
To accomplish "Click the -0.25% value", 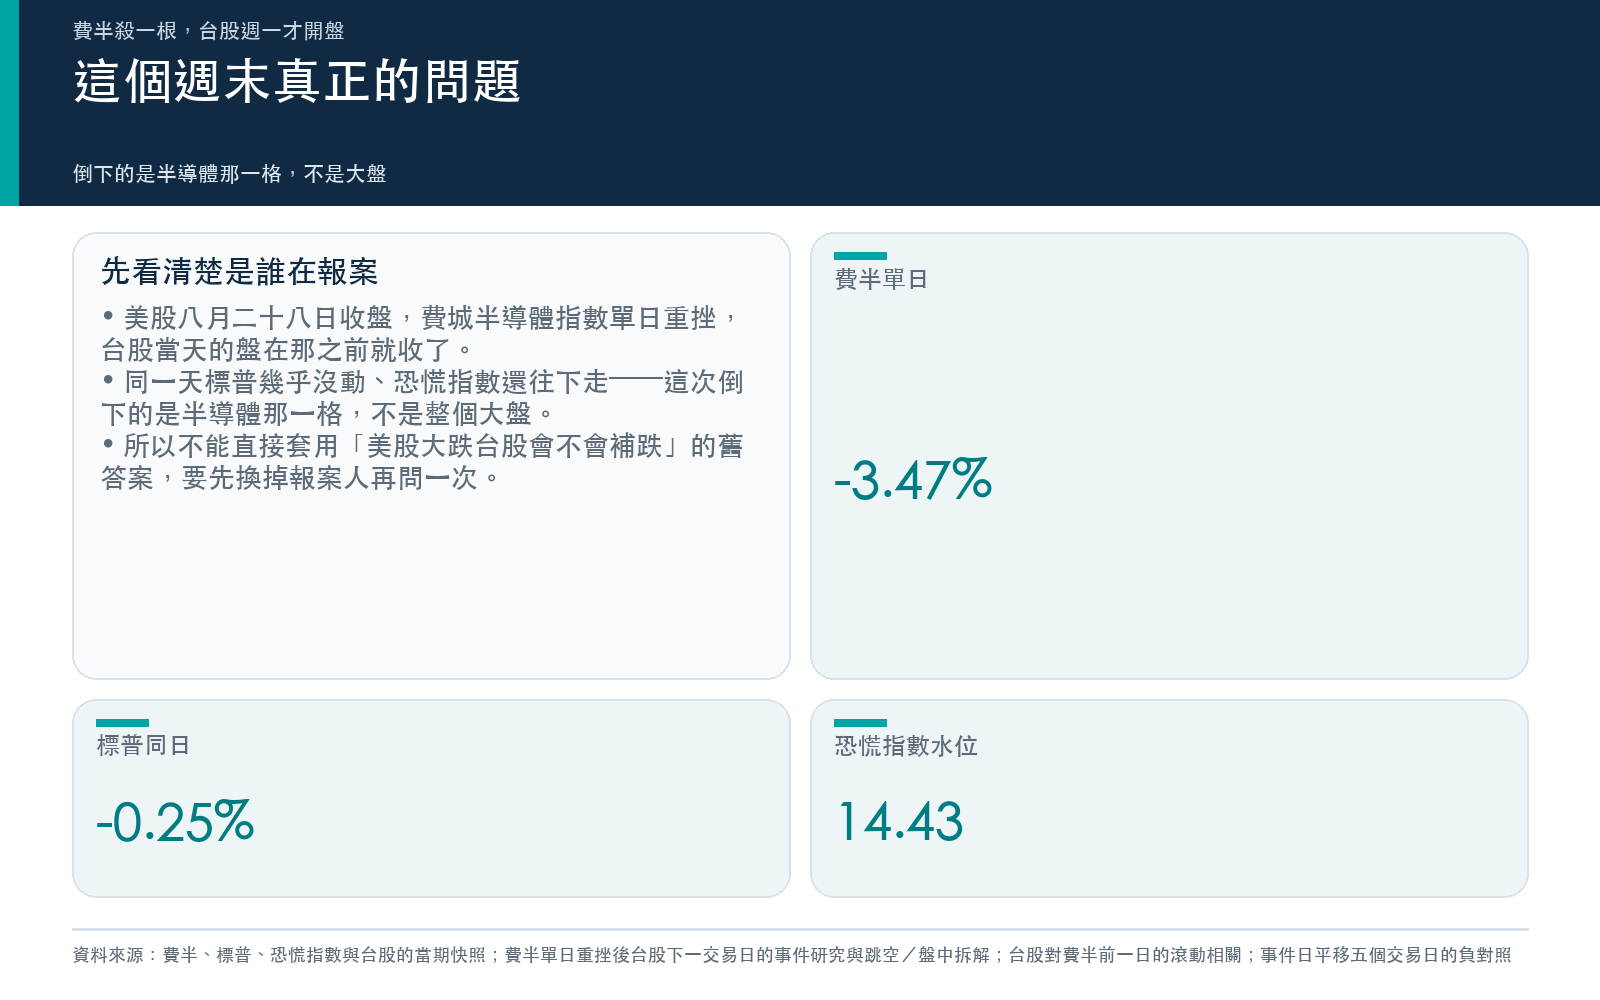I will tap(175, 822).
